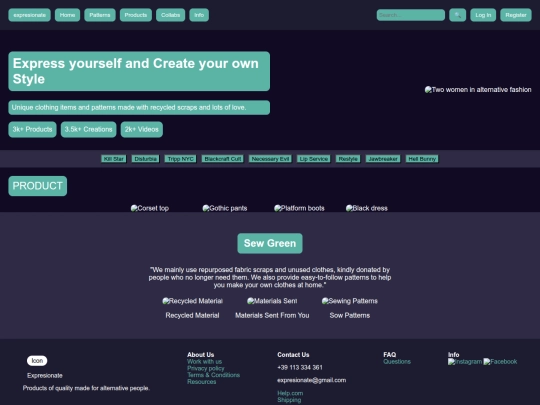The image size is (540, 405).
Task: Open the Home nav item
Action: coord(68,15)
